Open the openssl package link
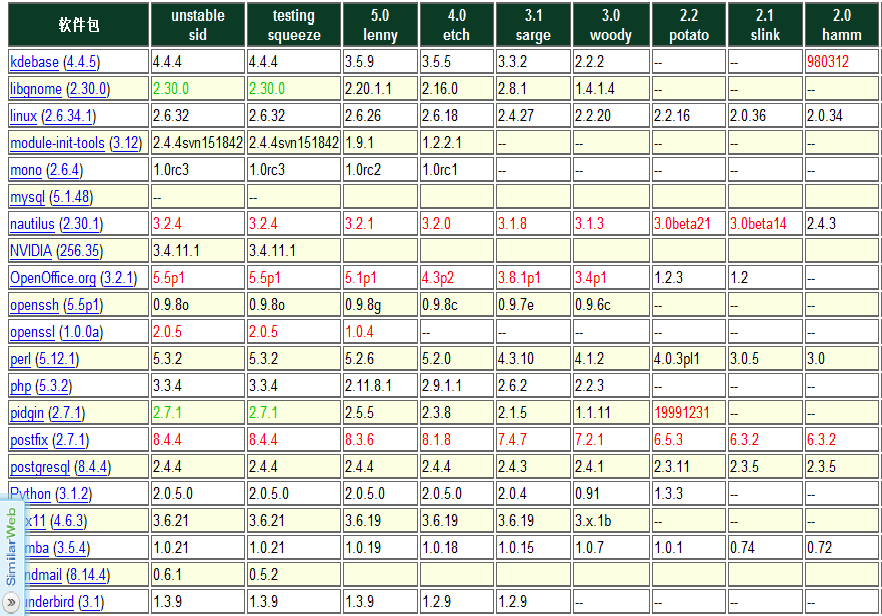 33,332
